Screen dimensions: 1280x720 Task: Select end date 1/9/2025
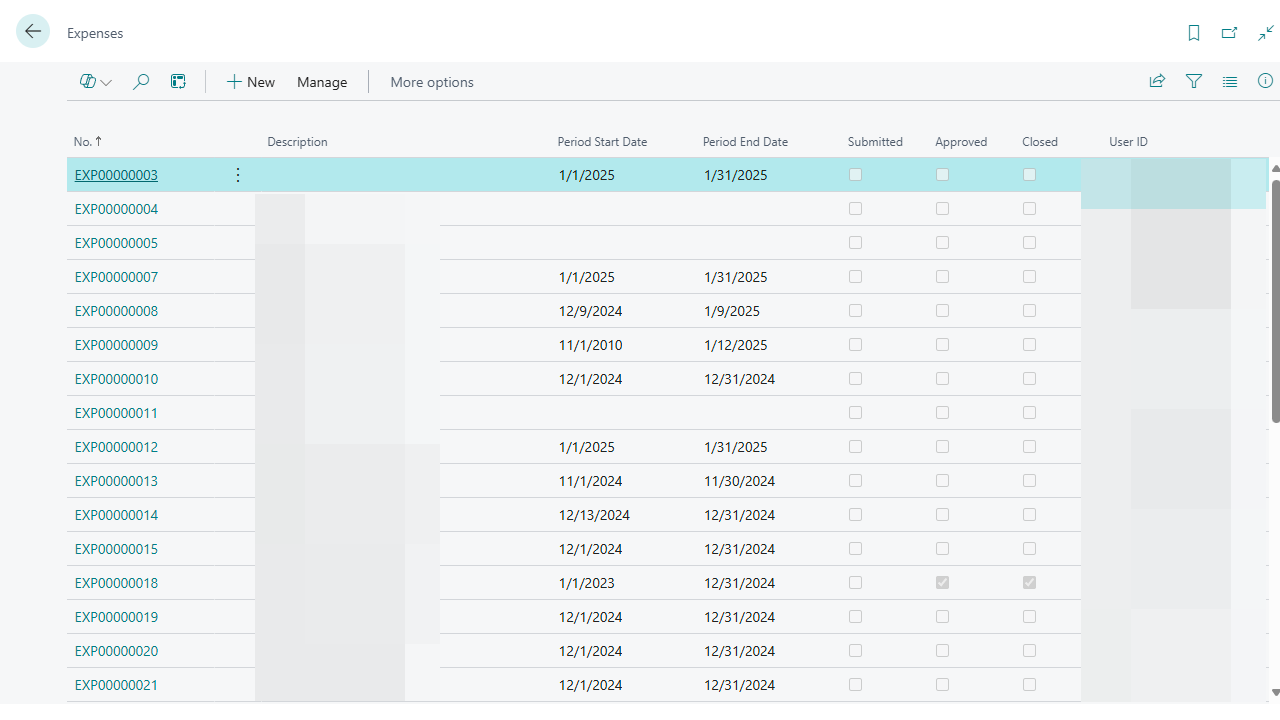(732, 311)
